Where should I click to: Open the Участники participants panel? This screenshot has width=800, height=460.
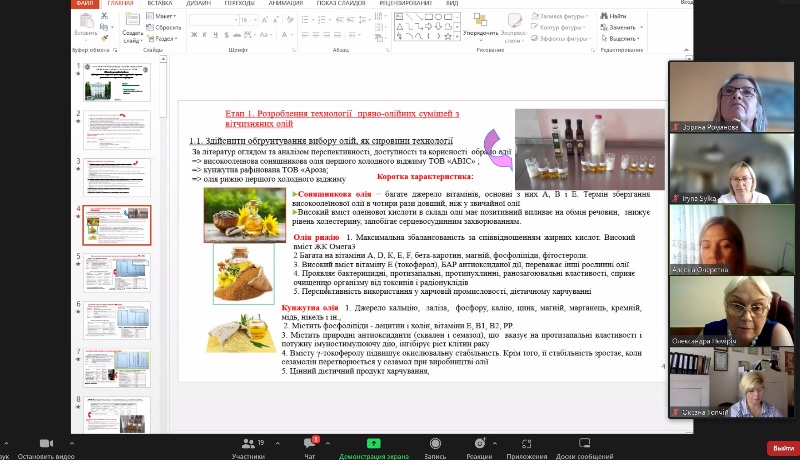click(248, 443)
